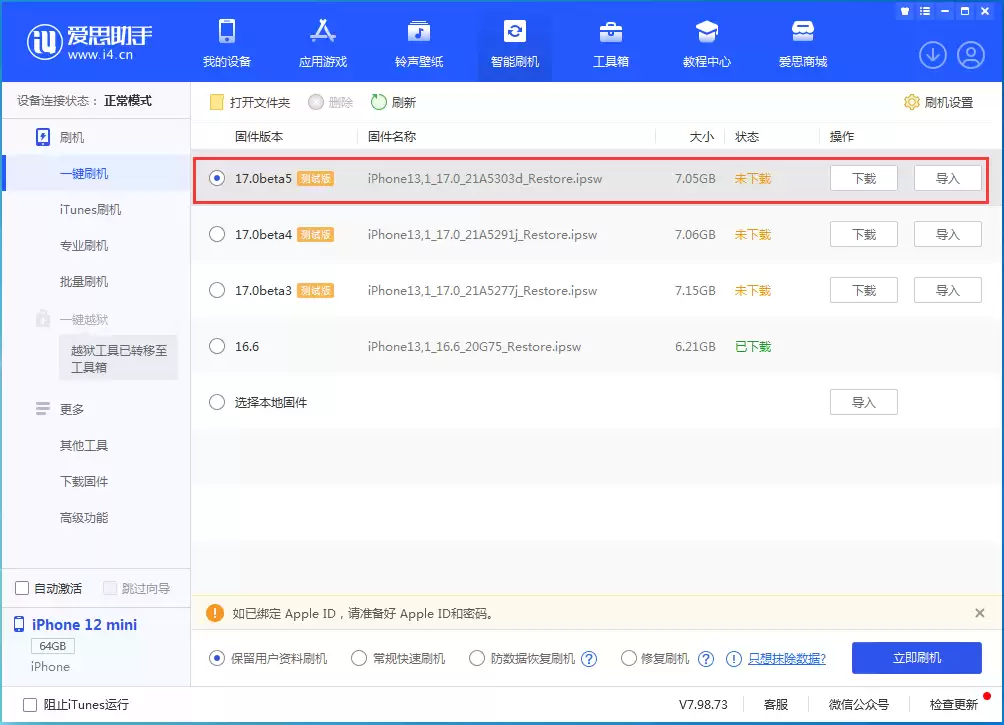This screenshot has height=725, width=1004.
Task: Click the 固件版本 column header
Action: coord(259,136)
